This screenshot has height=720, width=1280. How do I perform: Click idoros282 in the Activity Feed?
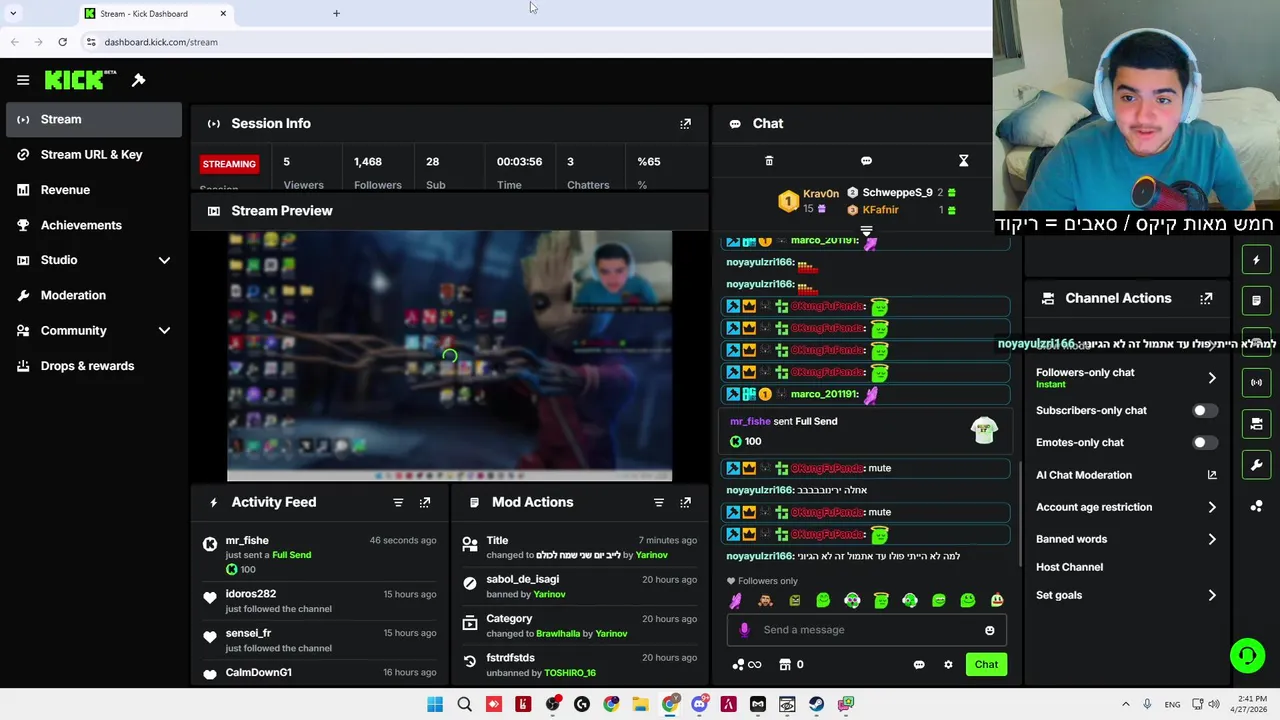[250, 594]
